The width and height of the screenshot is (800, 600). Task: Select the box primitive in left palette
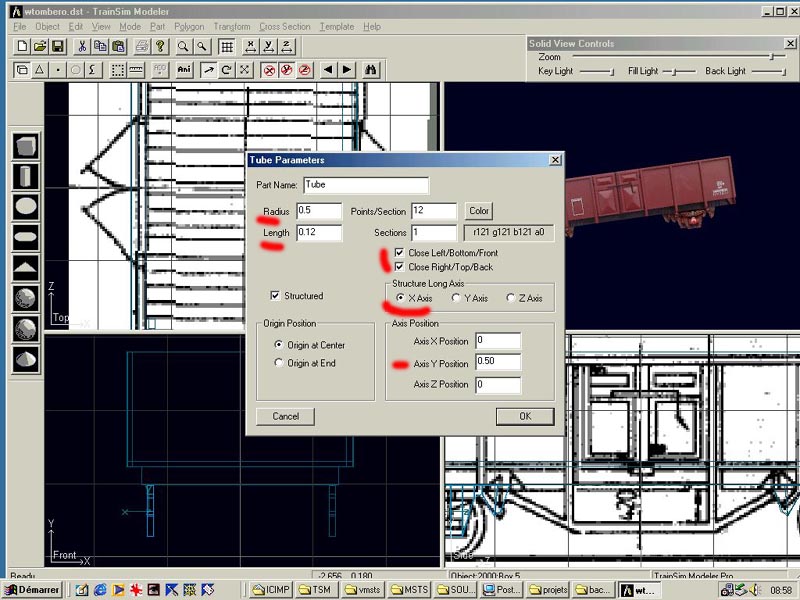tap(26, 147)
